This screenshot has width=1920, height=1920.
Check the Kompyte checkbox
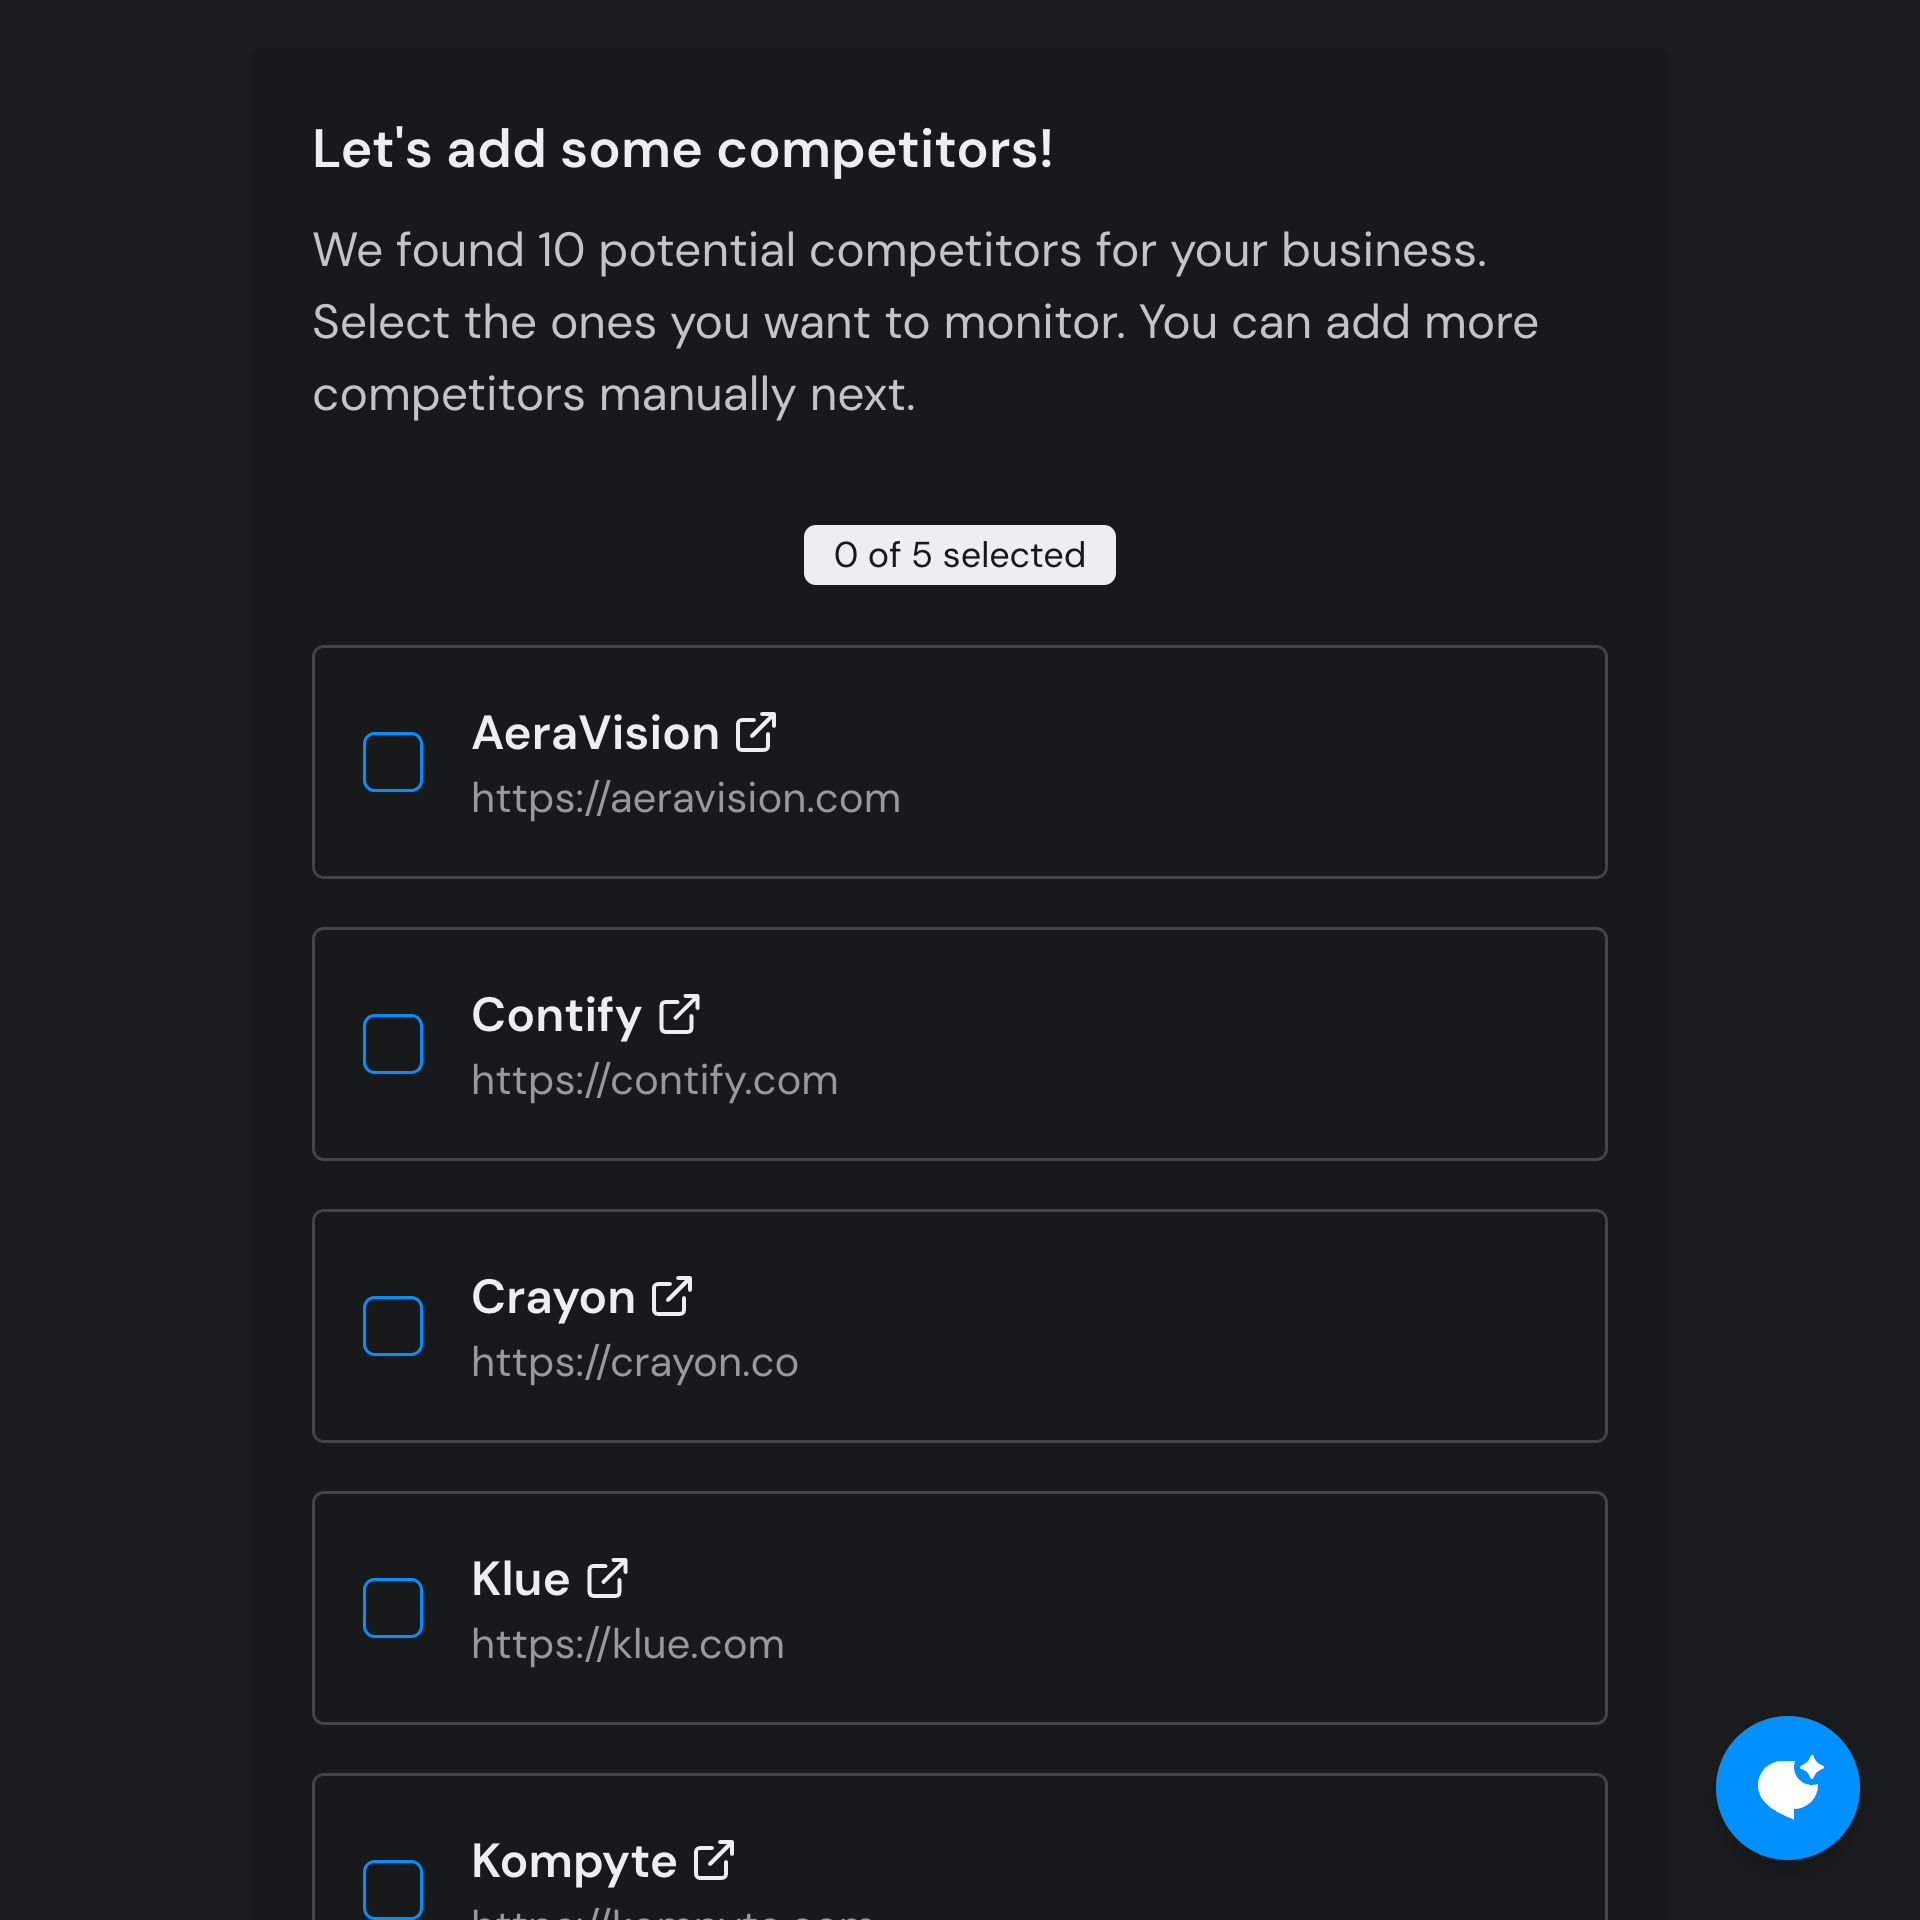coord(393,1889)
